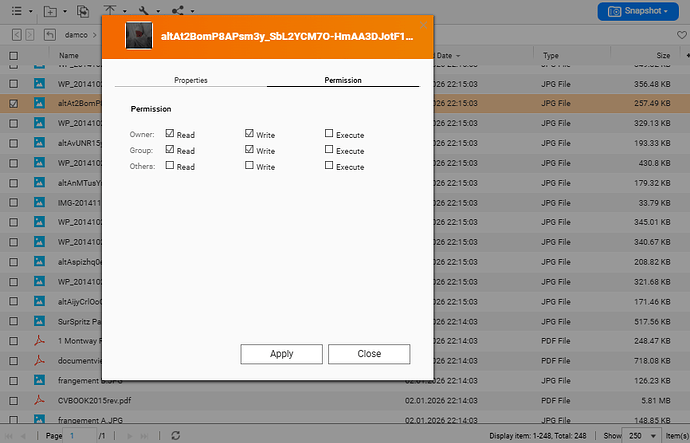Click the PDF icon for CVBOOK2015rev.pdf
Screen dimensions: 690x443
click(41, 399)
